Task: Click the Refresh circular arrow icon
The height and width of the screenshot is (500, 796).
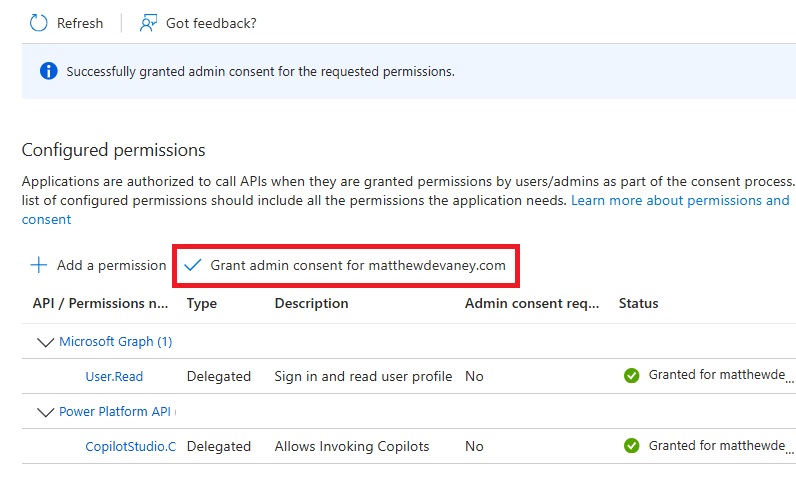Action: (40, 22)
